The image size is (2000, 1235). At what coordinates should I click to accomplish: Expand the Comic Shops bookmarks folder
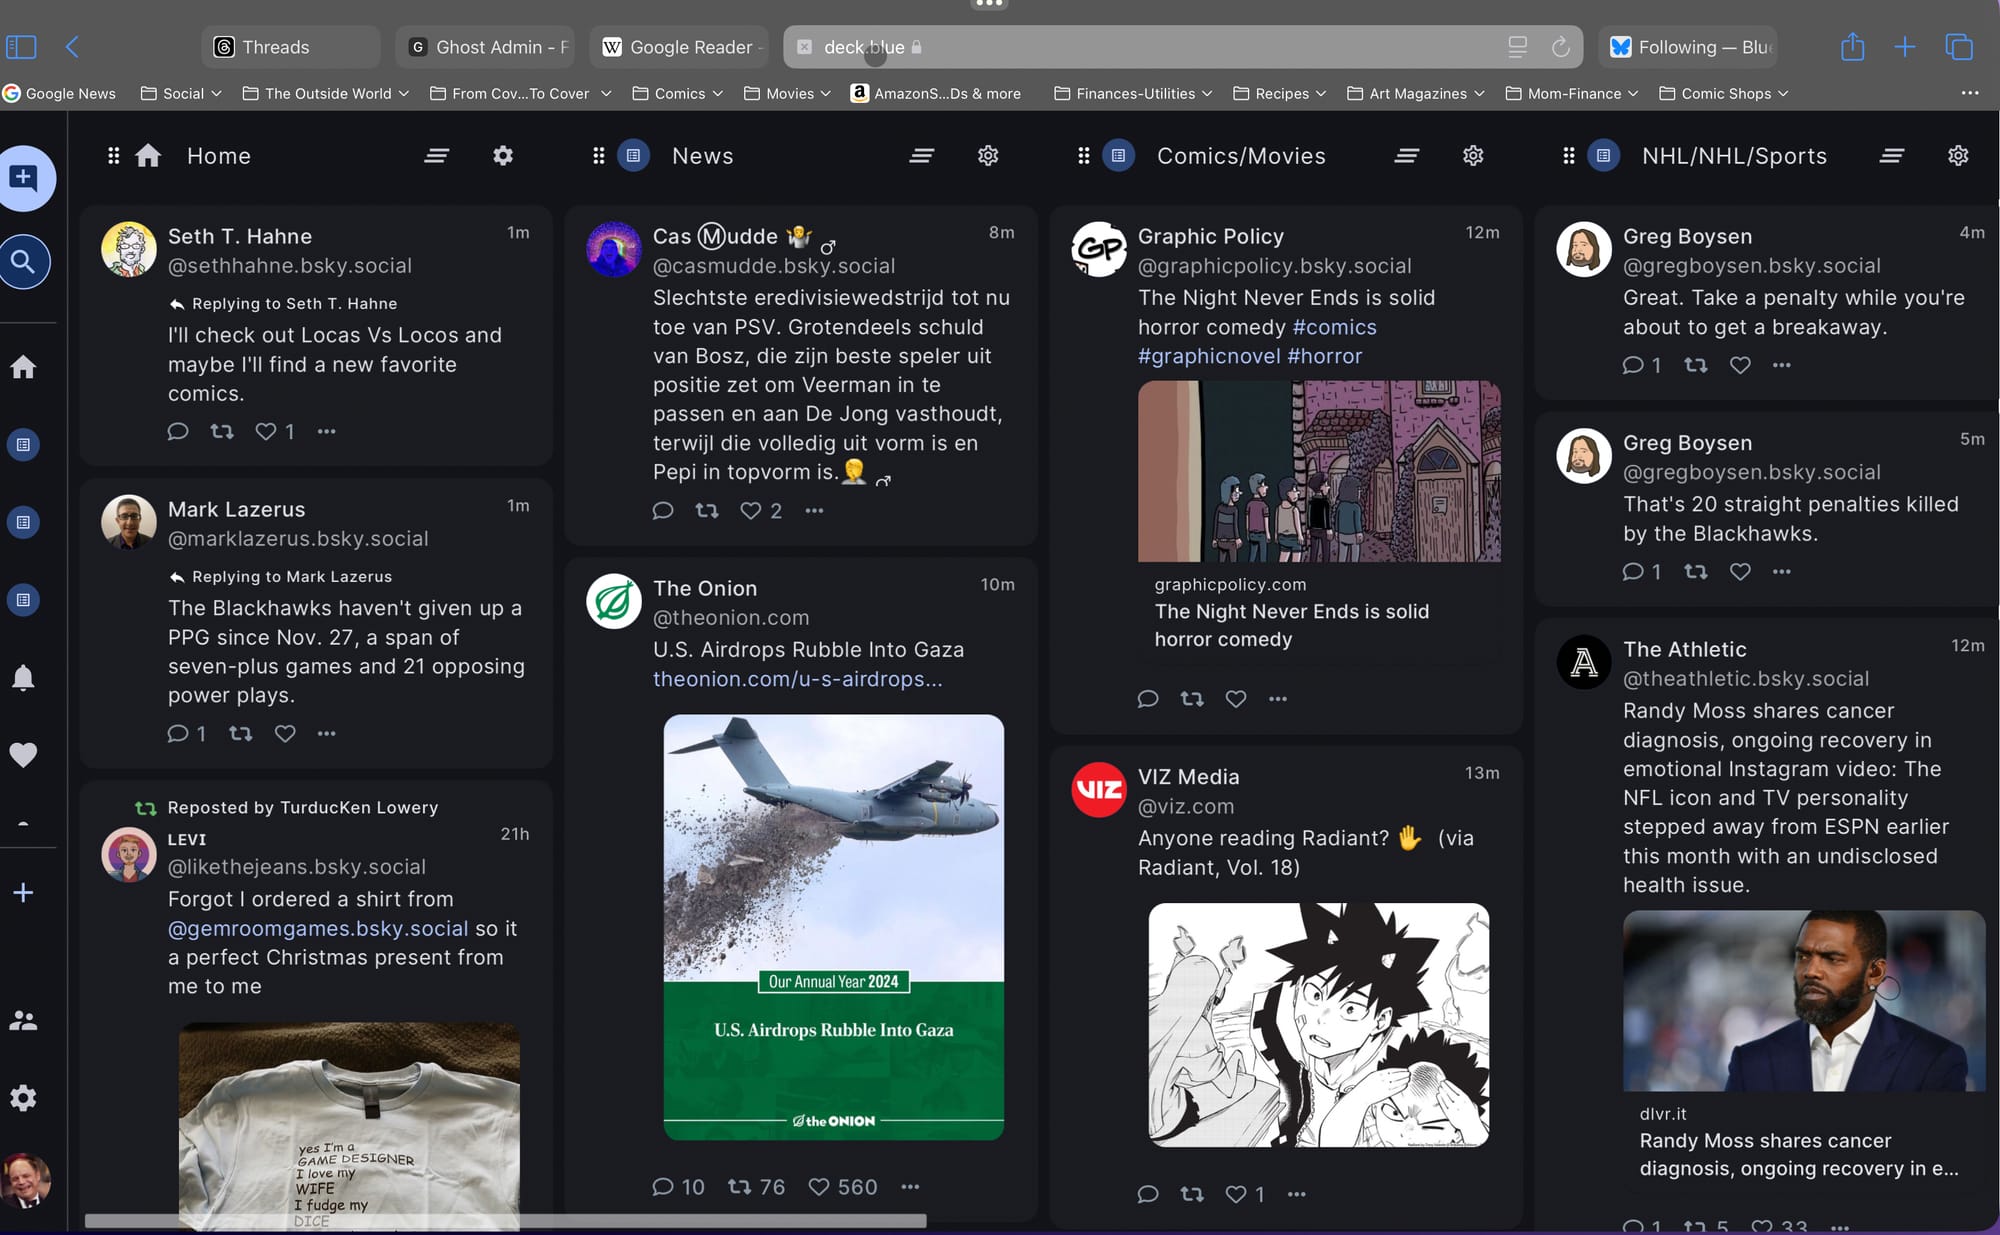coord(1723,93)
